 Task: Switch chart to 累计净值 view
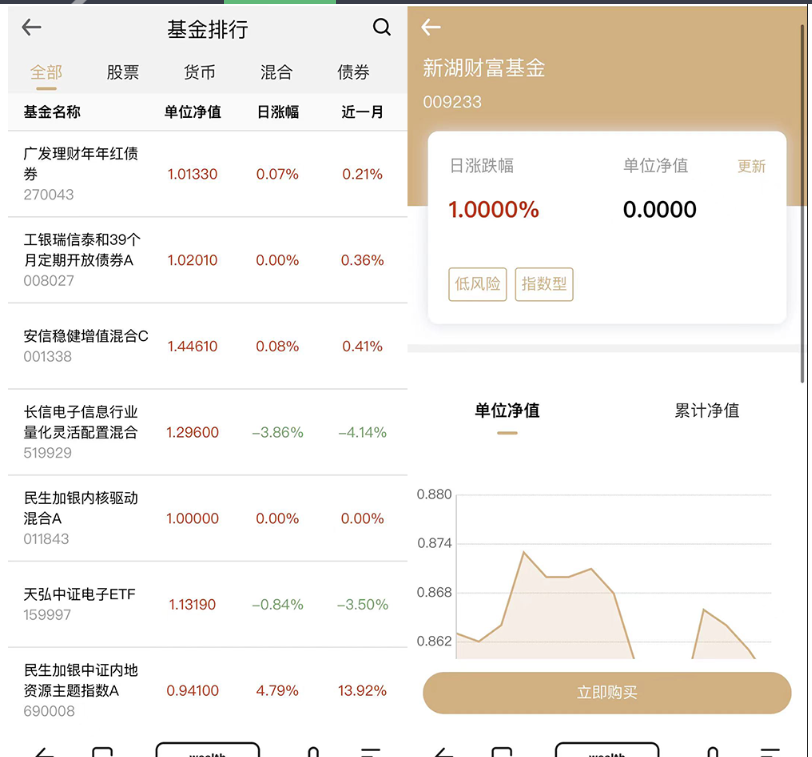pos(707,410)
